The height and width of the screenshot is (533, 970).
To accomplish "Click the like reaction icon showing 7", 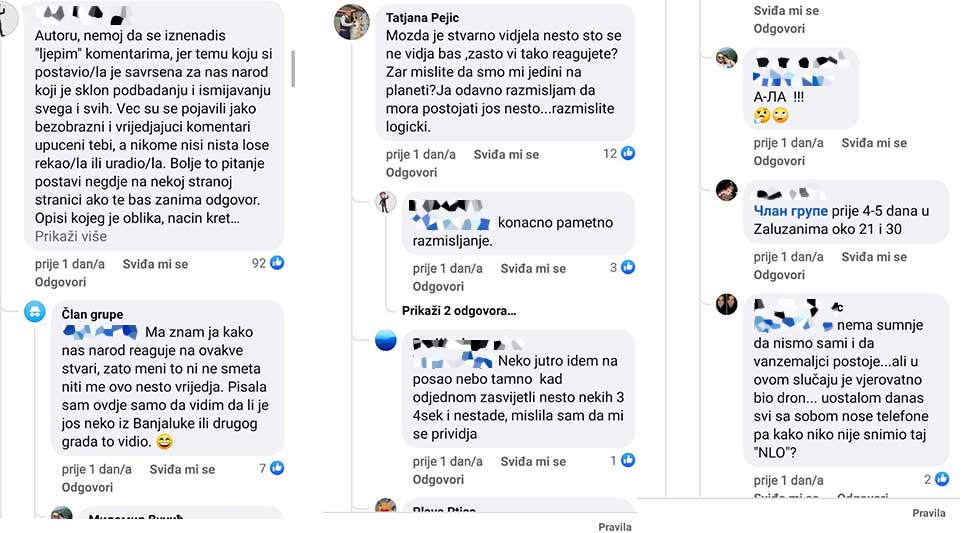I will coord(277,468).
